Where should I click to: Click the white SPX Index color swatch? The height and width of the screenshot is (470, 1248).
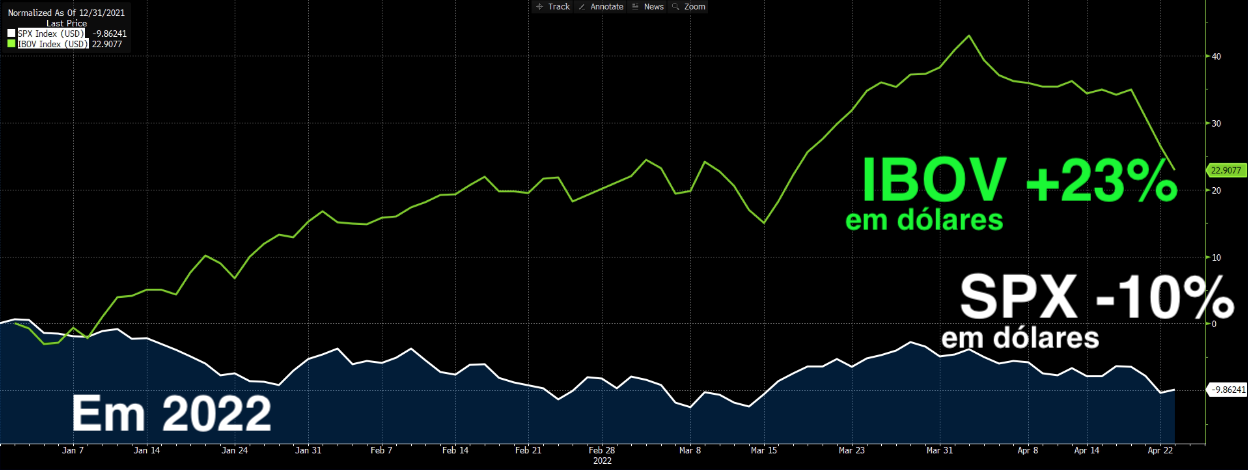pyautogui.click(x=12, y=33)
